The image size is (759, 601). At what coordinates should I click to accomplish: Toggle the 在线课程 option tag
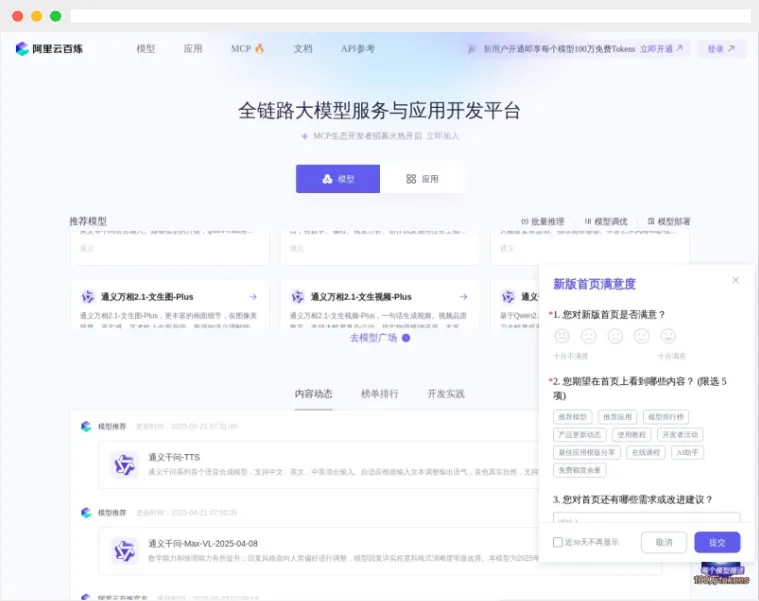[646, 452]
